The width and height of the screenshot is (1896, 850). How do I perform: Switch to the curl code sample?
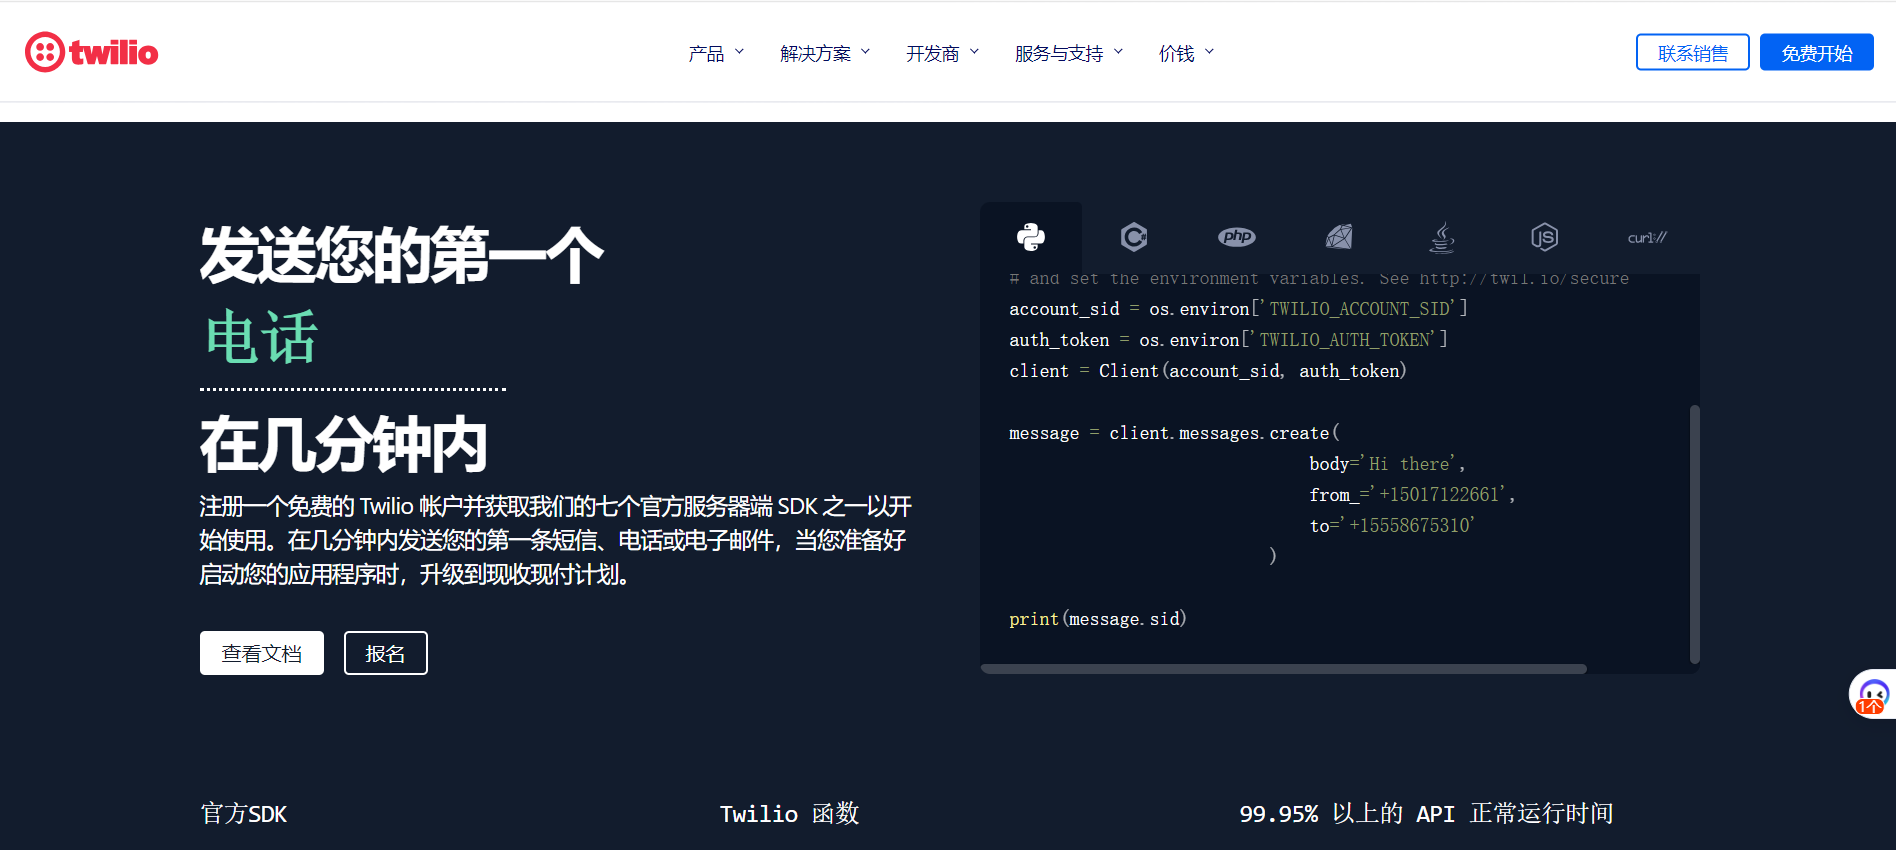click(x=1647, y=238)
